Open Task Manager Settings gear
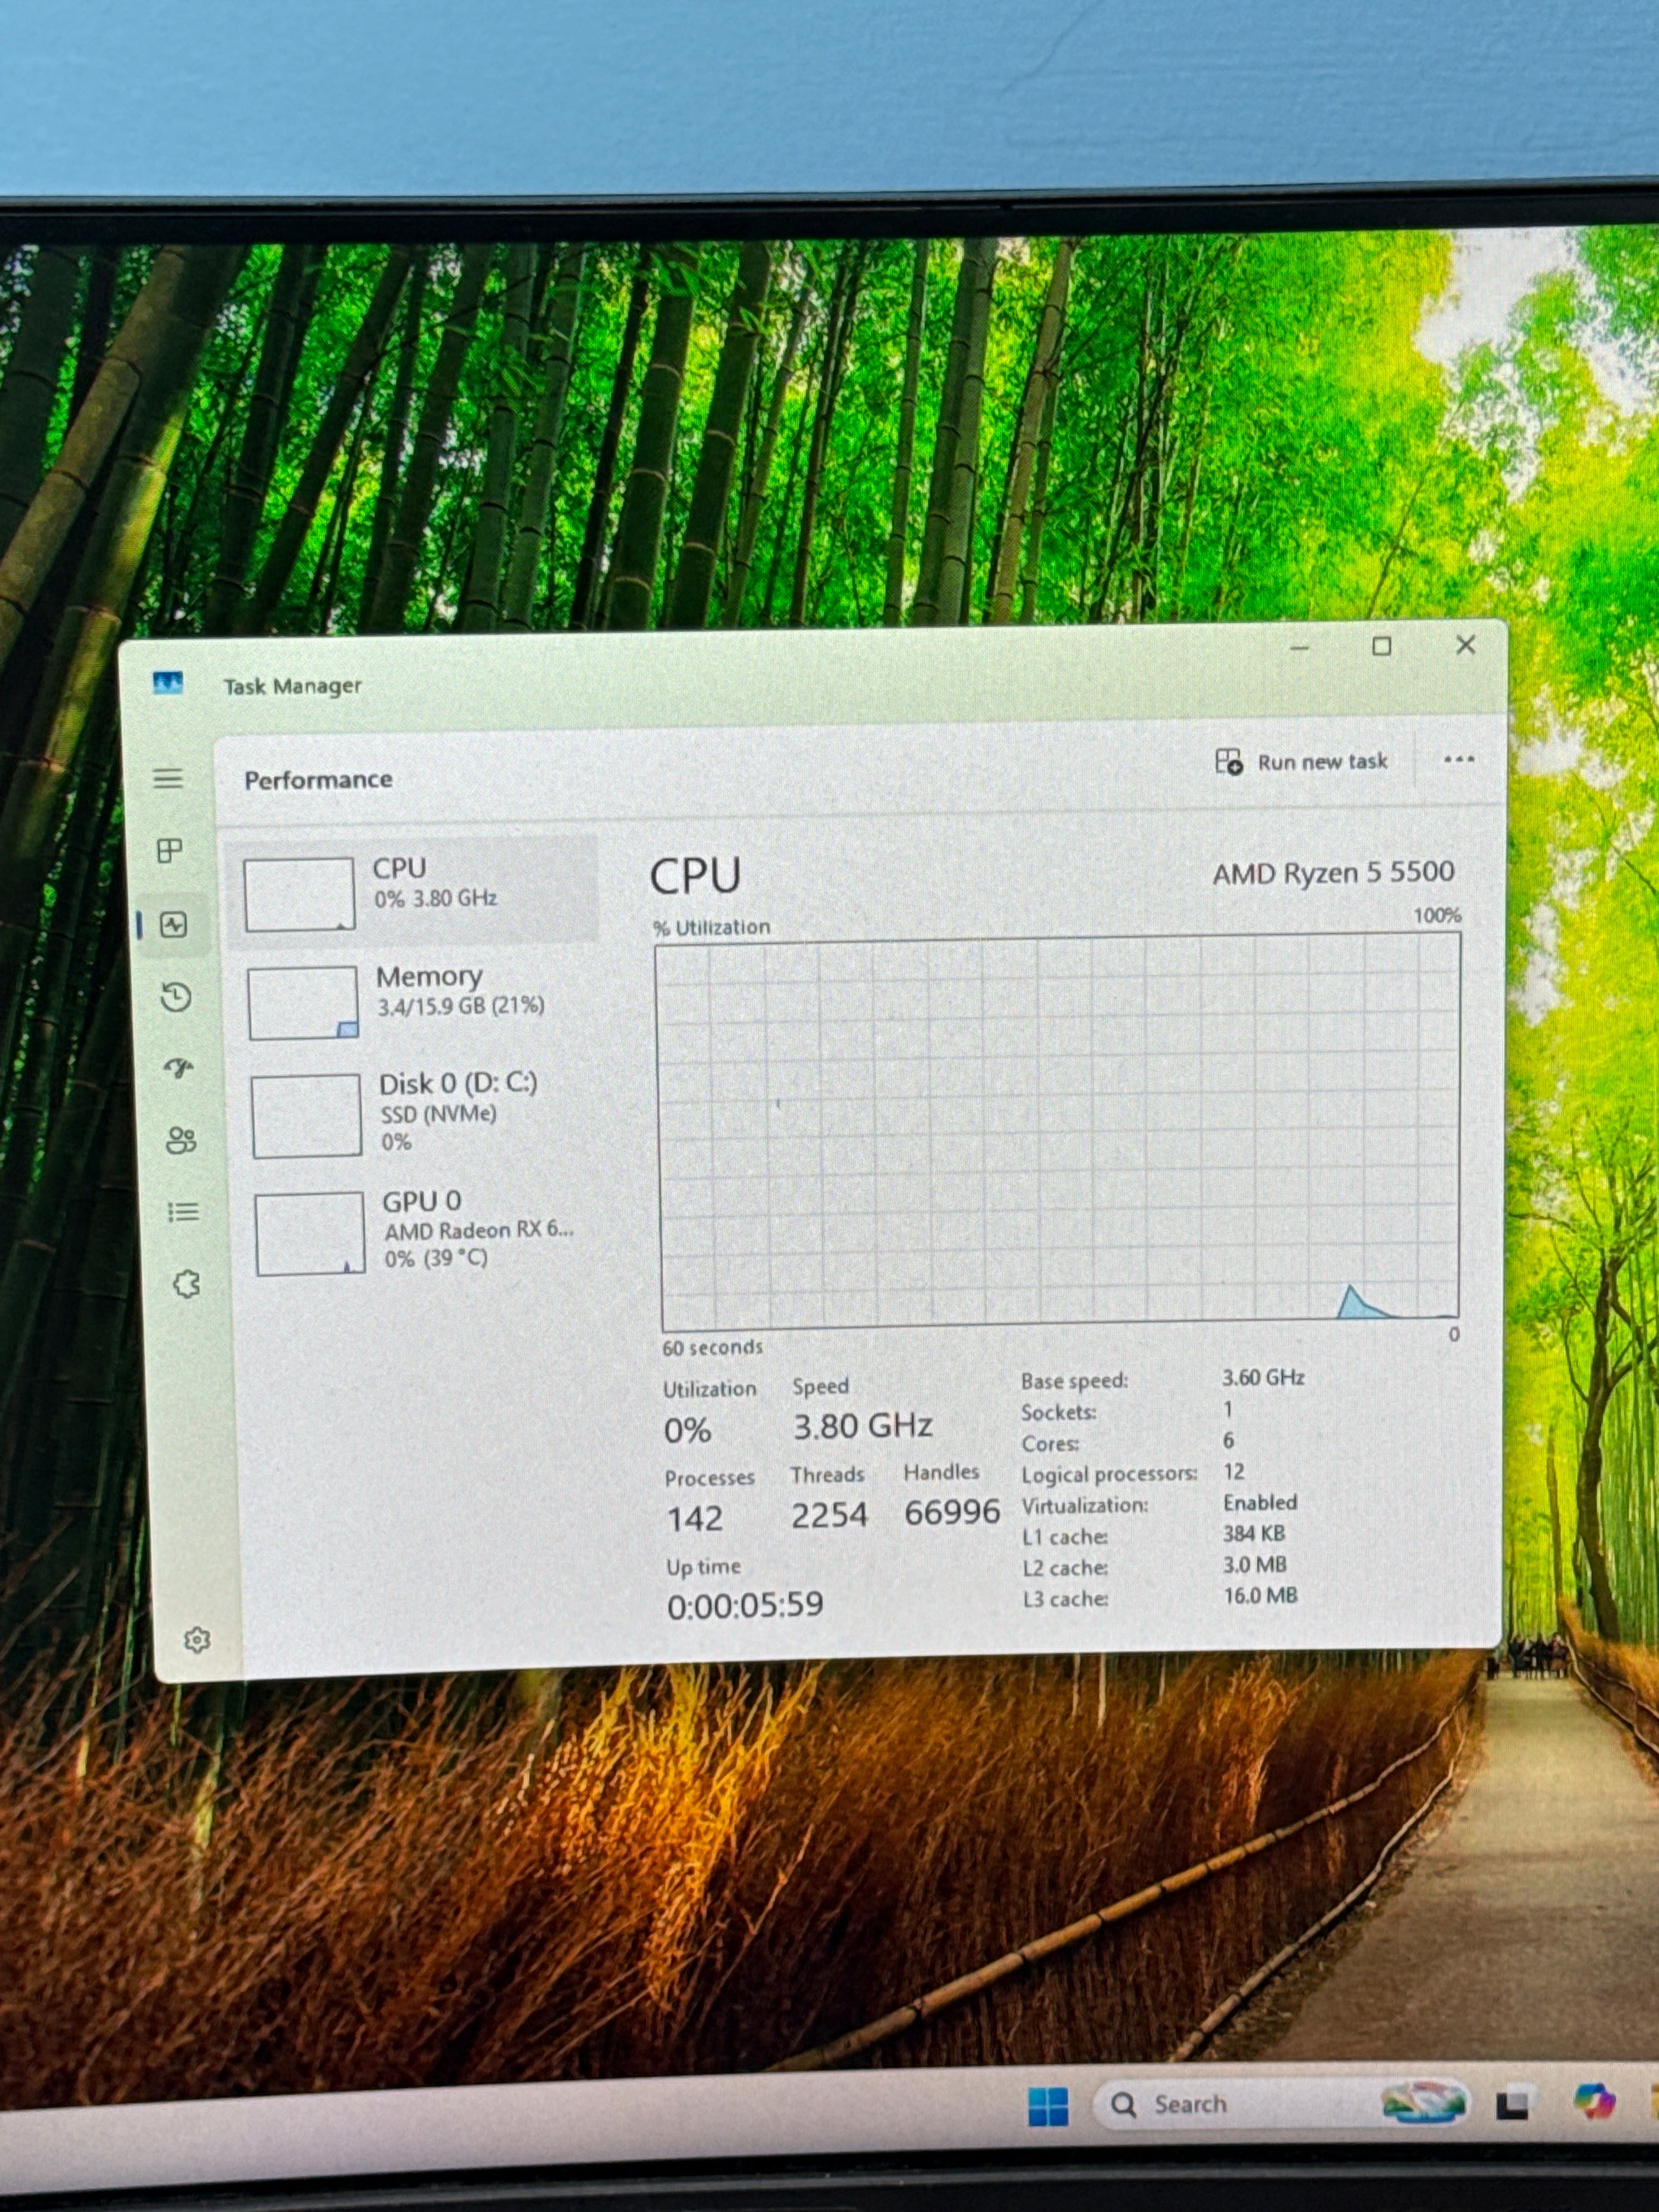This screenshot has width=1659, height=2212. point(197,1640)
